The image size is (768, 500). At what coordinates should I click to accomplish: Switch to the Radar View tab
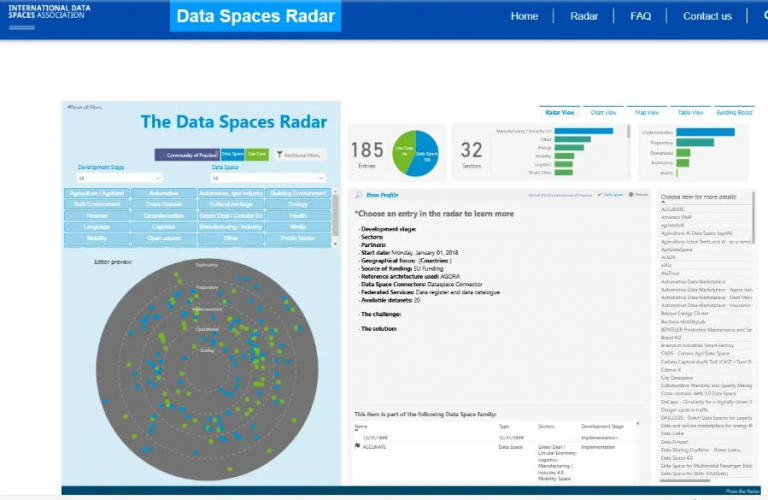[x=559, y=112]
